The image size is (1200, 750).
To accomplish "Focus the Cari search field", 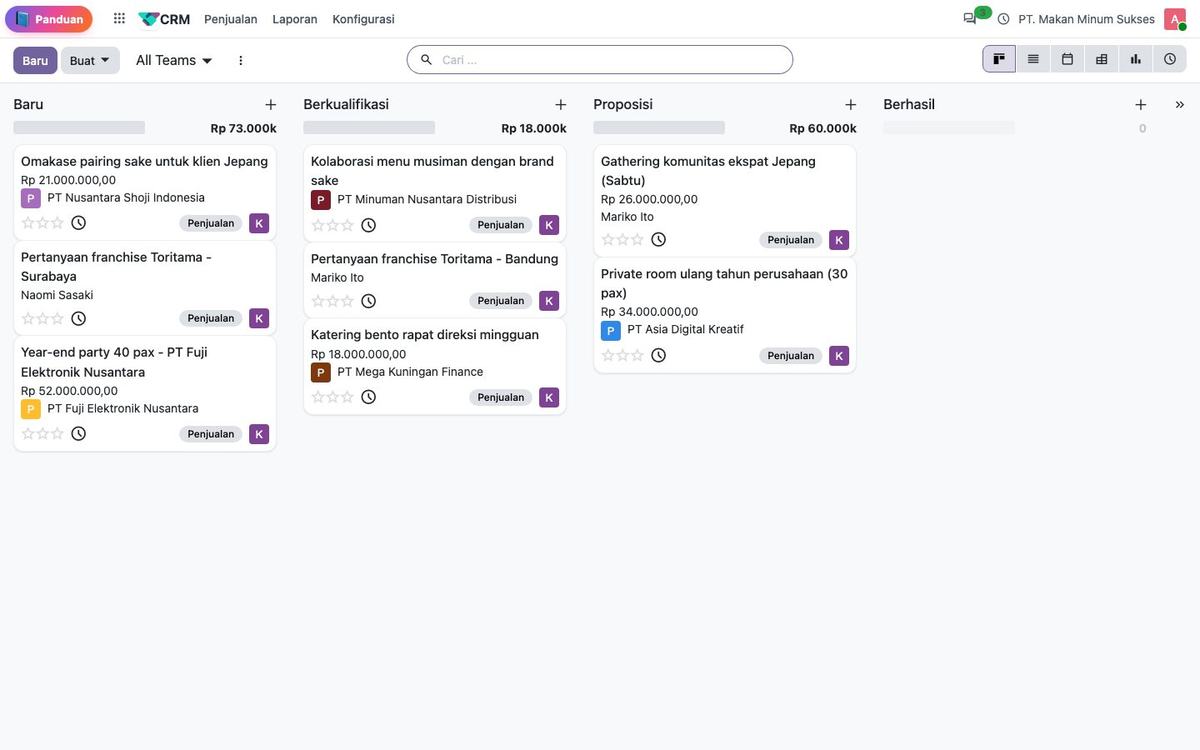I will pyautogui.click(x=600, y=60).
